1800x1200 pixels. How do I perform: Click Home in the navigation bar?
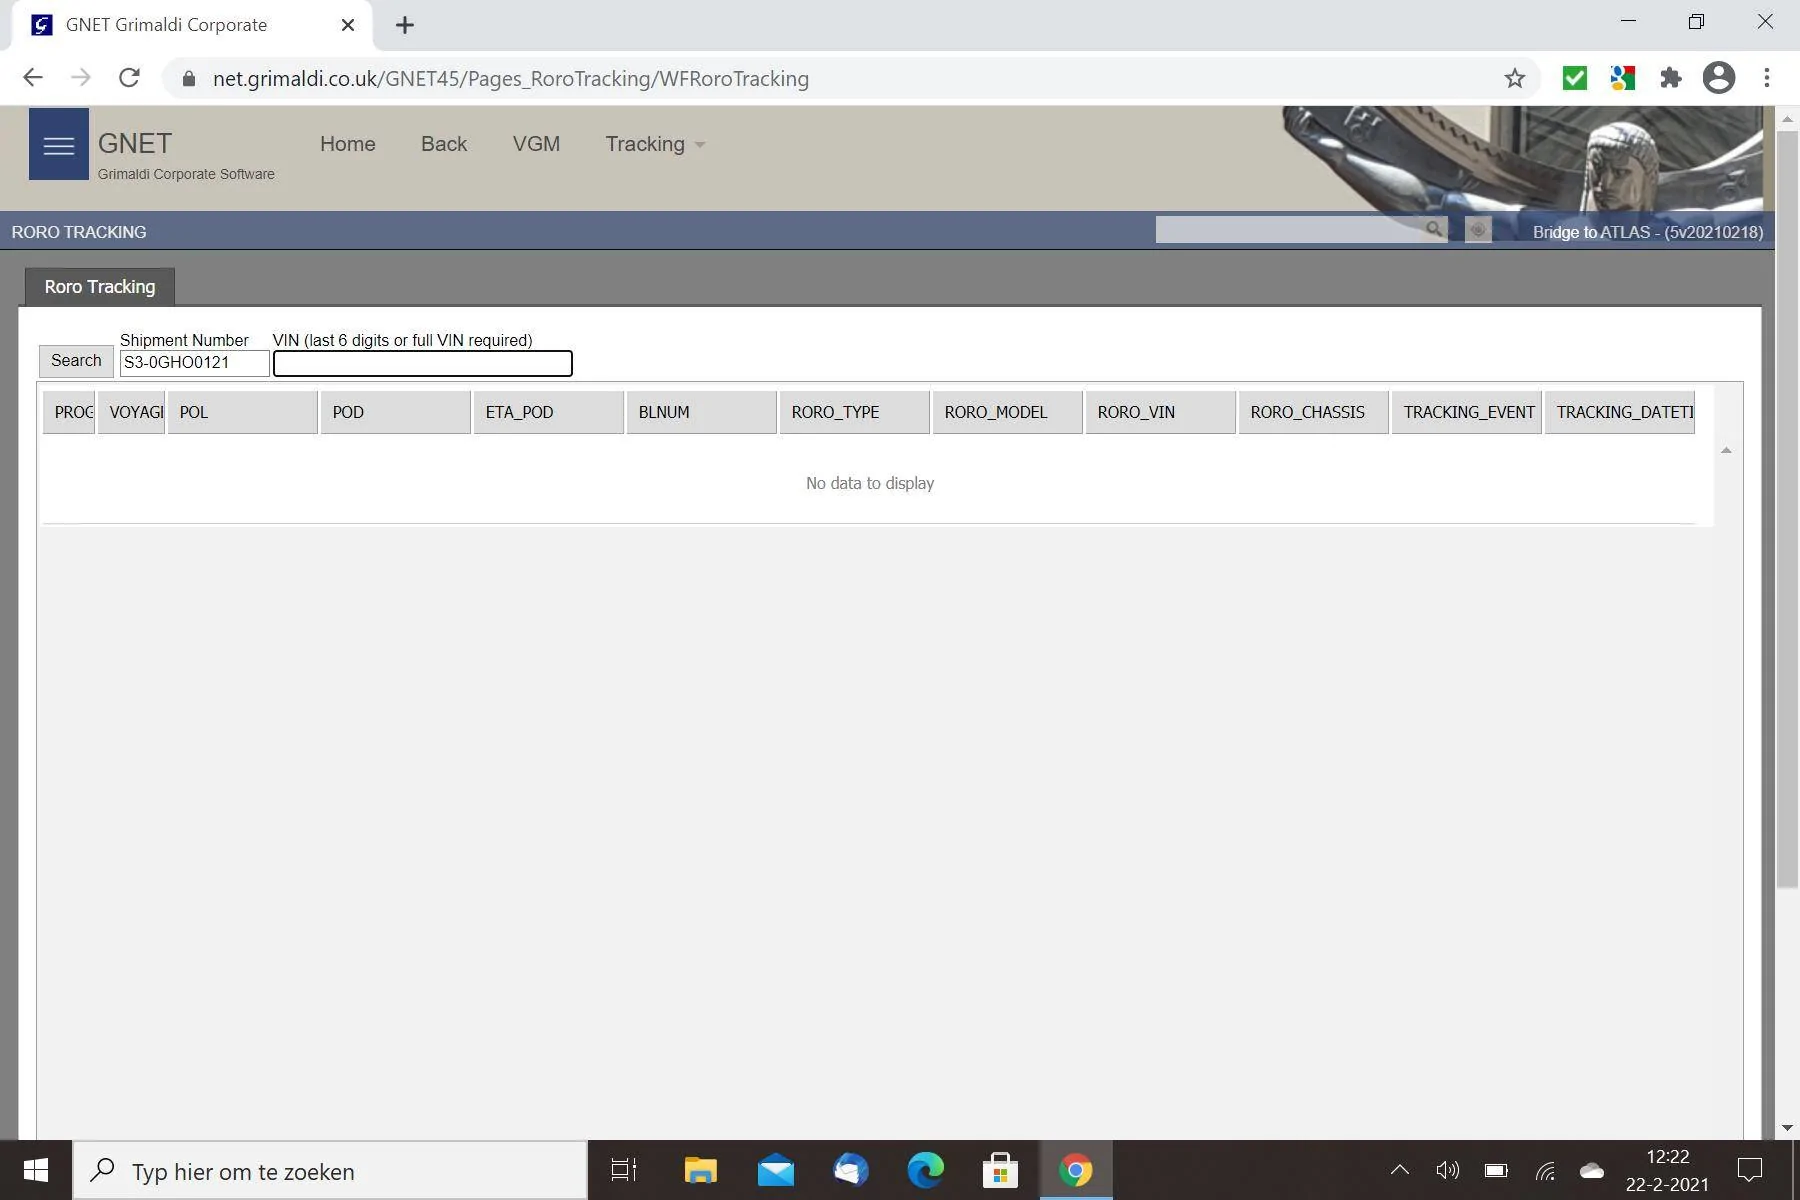pos(348,144)
